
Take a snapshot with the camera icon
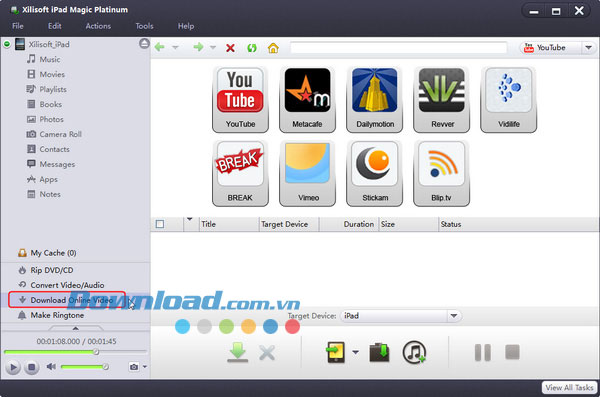(x=134, y=367)
